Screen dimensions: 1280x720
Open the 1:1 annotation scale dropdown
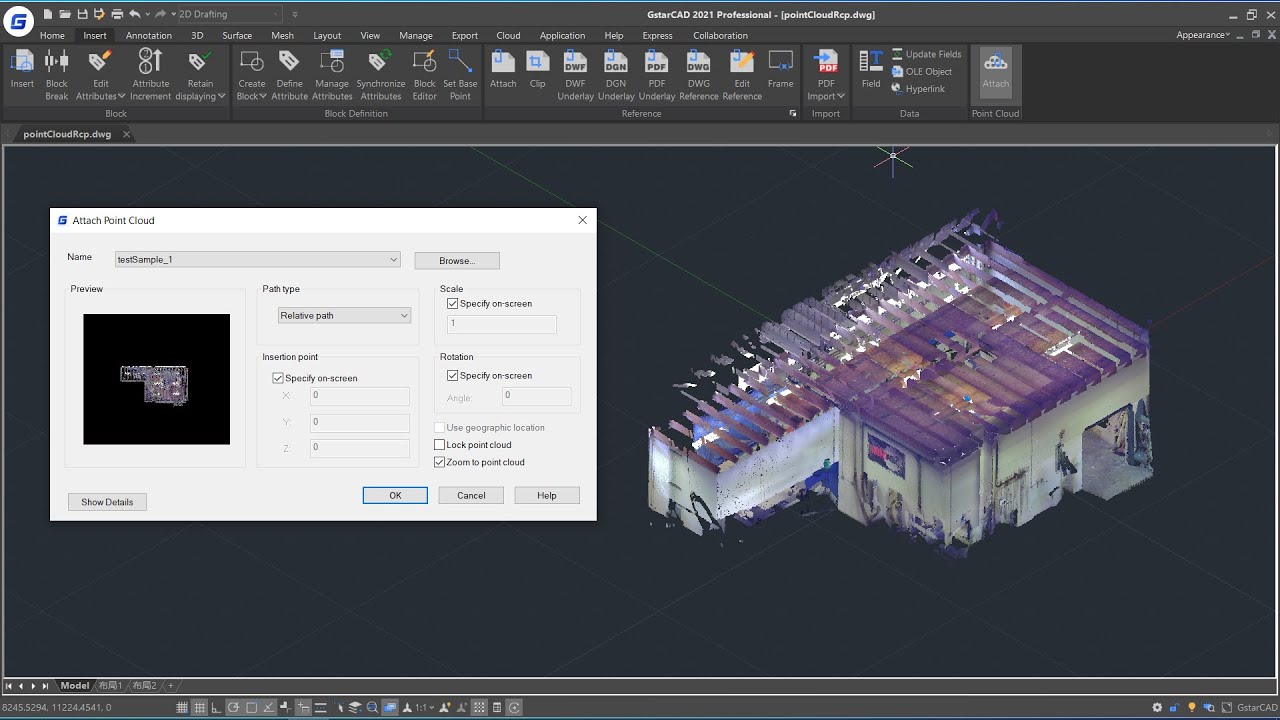point(424,707)
